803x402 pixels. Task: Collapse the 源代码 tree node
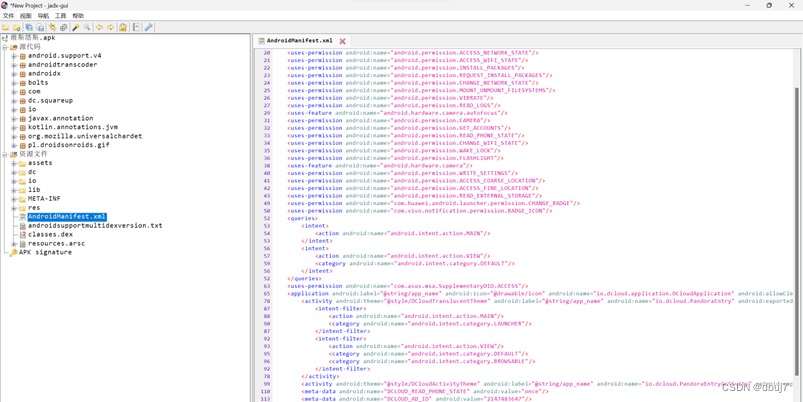click(x=5, y=47)
